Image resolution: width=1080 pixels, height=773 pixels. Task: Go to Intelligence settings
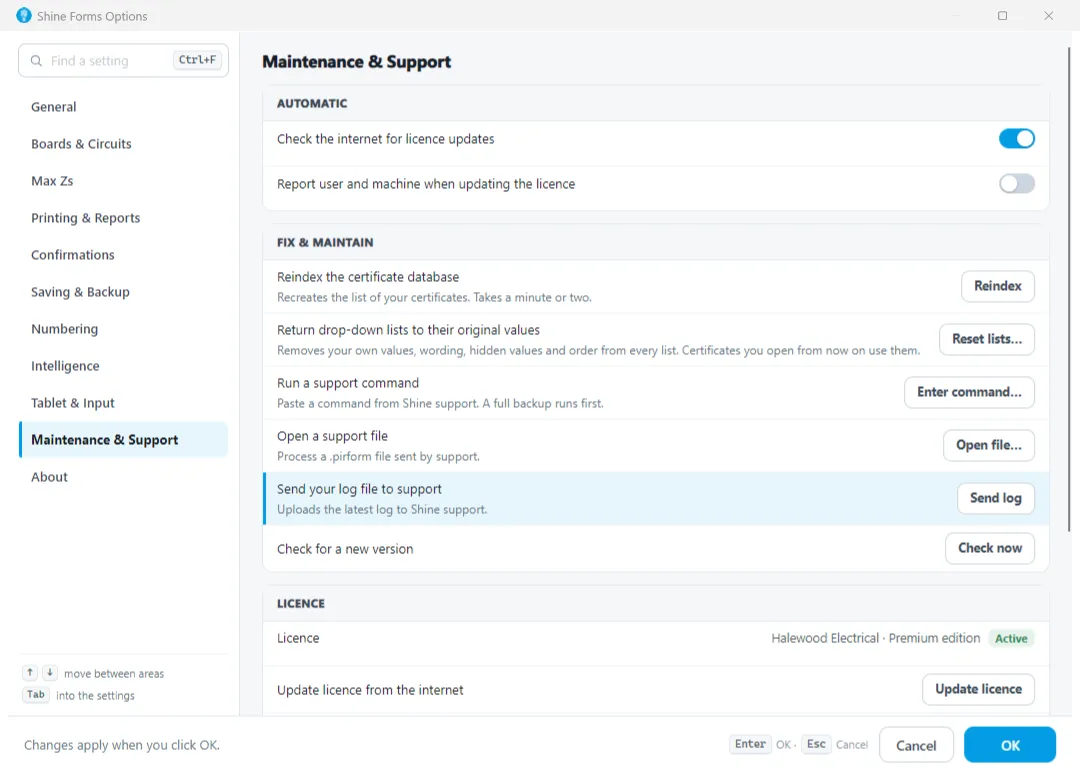pos(123,366)
